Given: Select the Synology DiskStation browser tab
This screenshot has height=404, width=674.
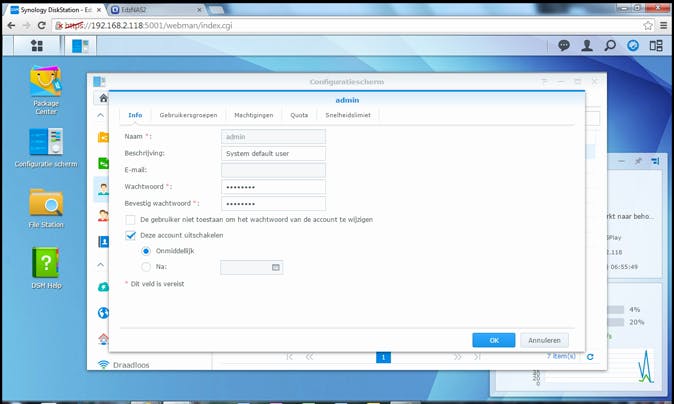Looking at the screenshot, I should click(56, 9).
